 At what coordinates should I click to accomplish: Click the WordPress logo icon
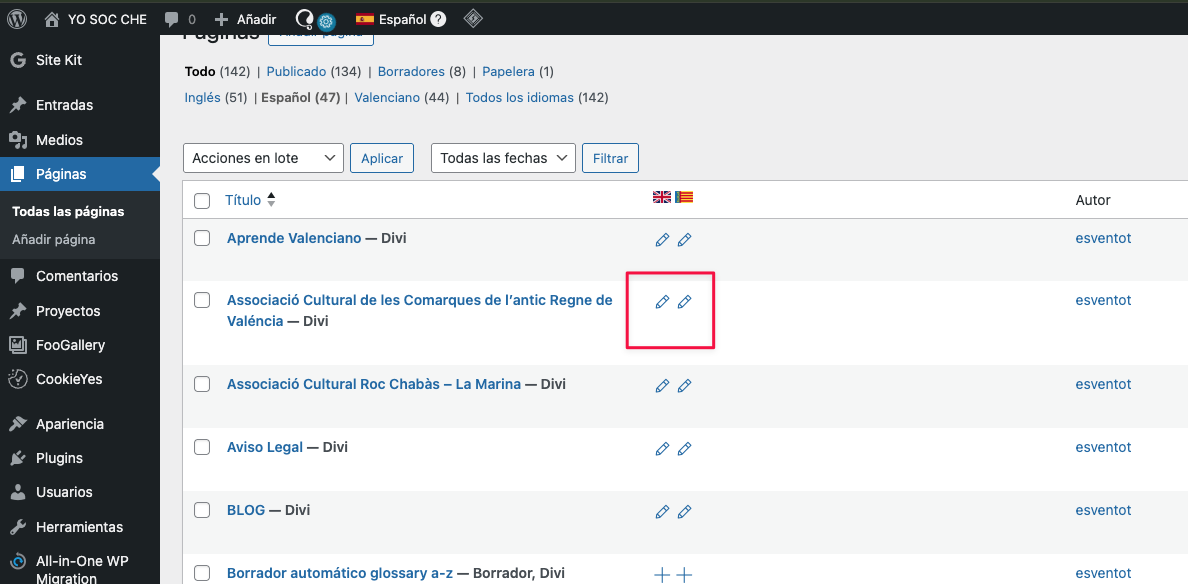click(17, 19)
